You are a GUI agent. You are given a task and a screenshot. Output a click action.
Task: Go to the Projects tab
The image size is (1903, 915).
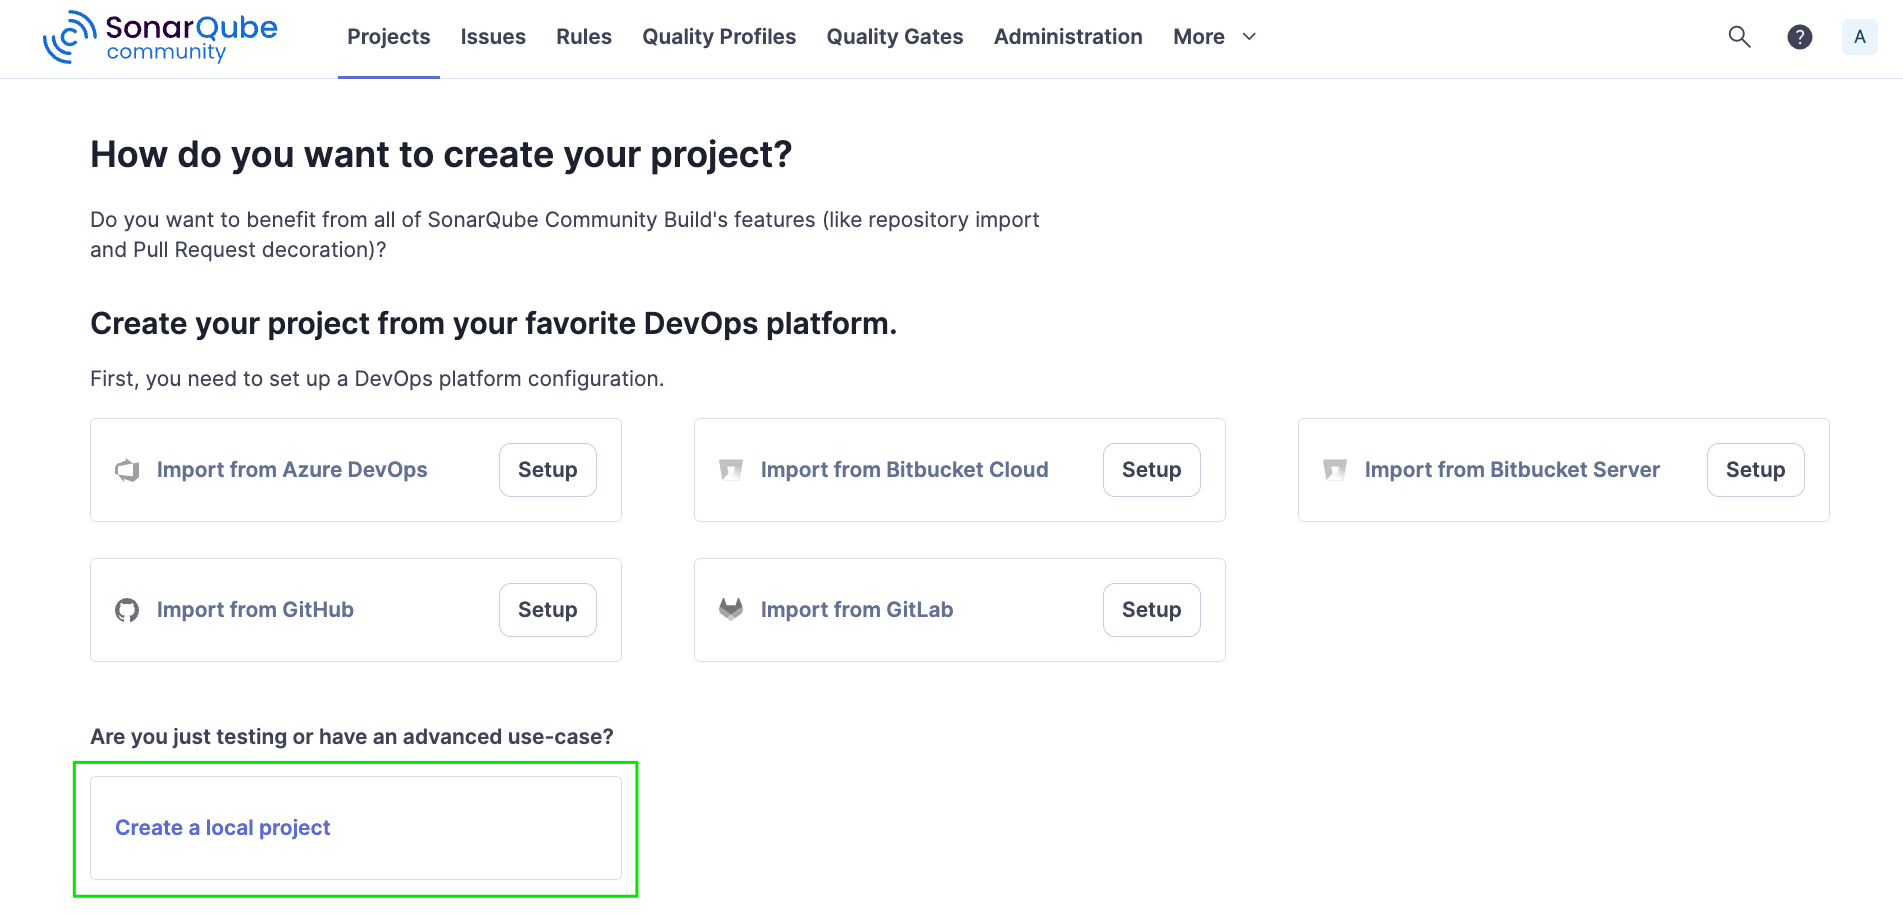pyautogui.click(x=389, y=37)
